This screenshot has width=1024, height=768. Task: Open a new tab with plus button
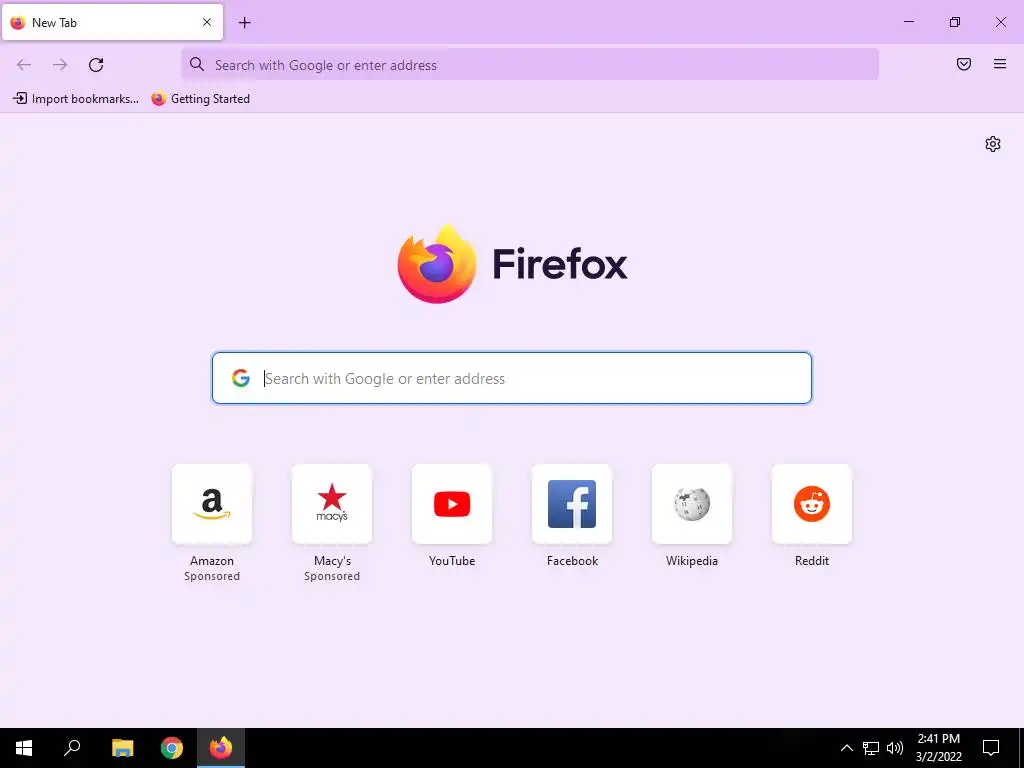coord(245,23)
